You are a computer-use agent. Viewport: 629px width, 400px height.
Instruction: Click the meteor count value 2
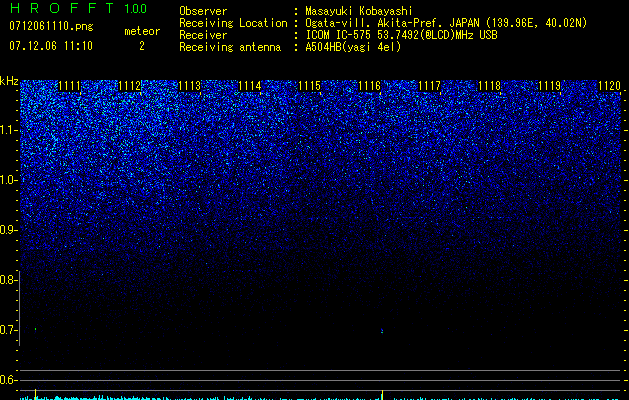142,46
